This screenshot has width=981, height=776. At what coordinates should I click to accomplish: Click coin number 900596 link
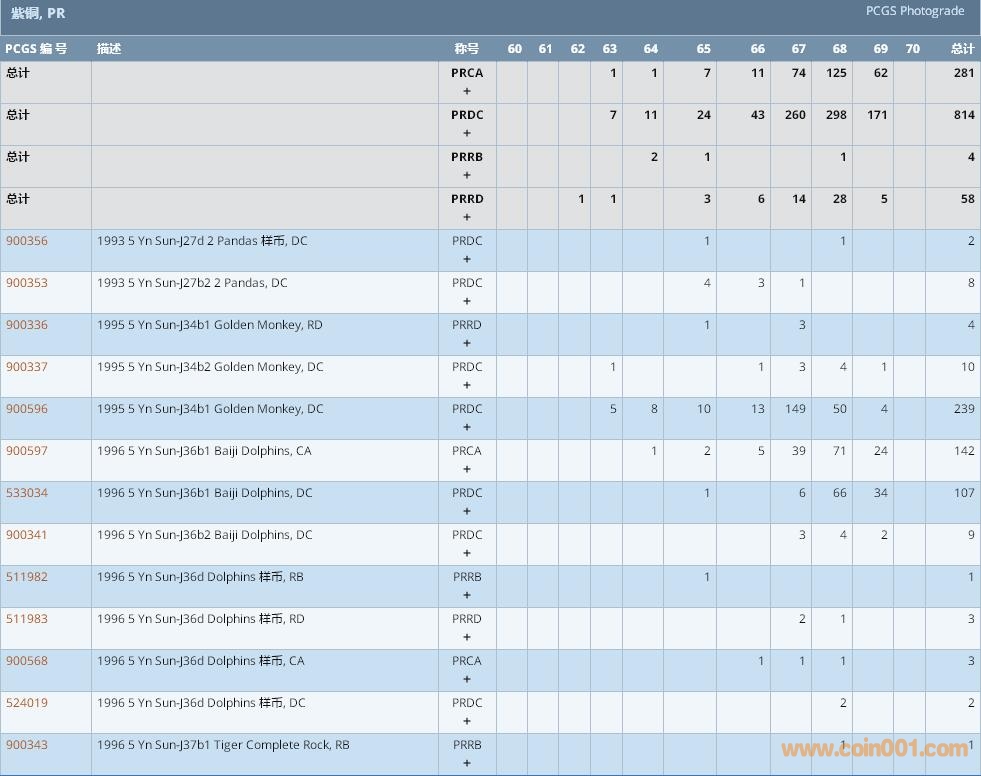tap(27, 409)
